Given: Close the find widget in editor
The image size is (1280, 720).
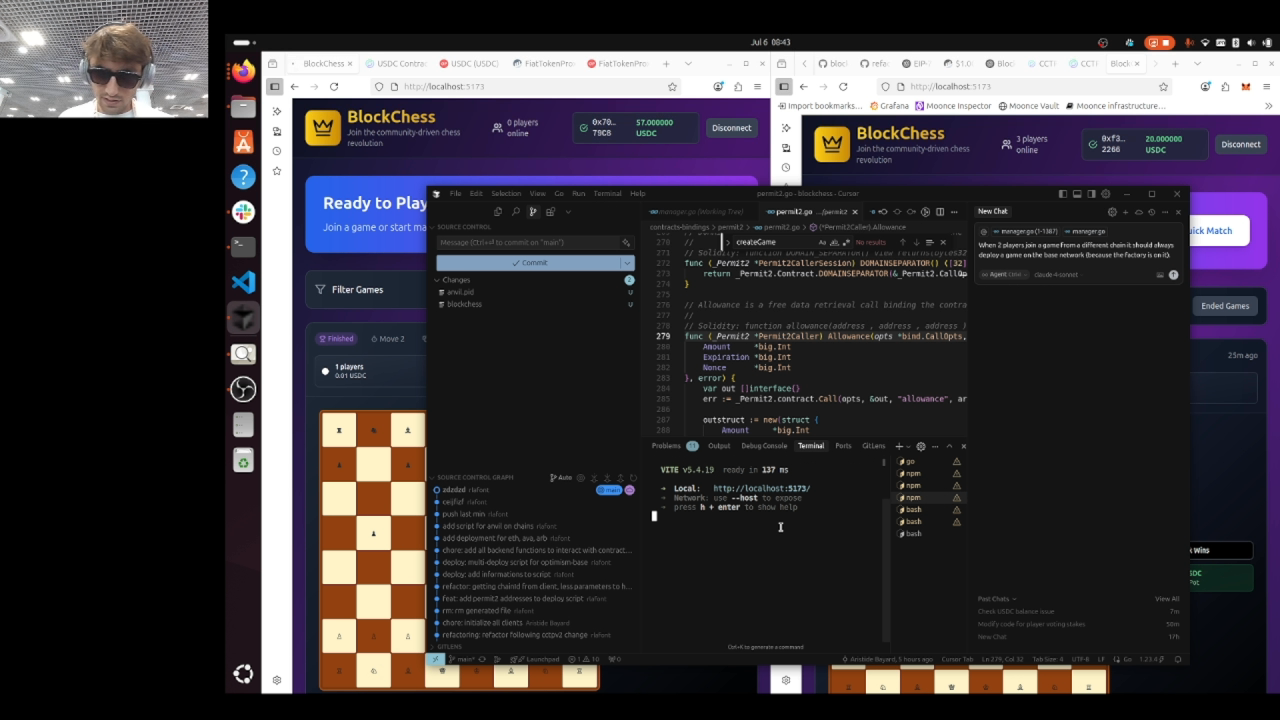Looking at the screenshot, I should coord(942,242).
